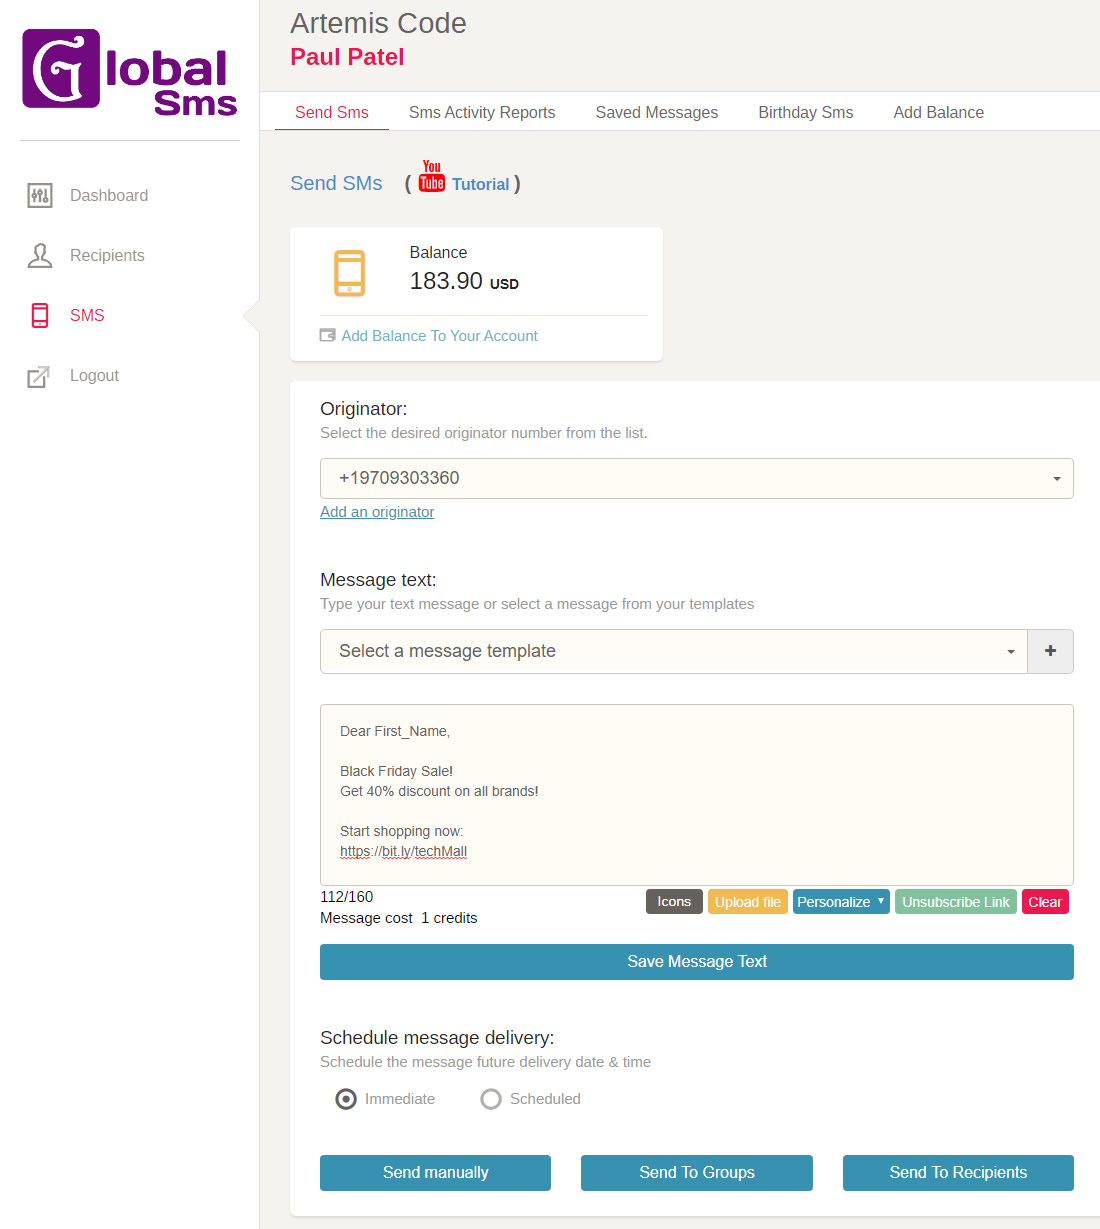The width and height of the screenshot is (1100, 1229).
Task: Click the Recipients person icon
Action: [x=40, y=256]
